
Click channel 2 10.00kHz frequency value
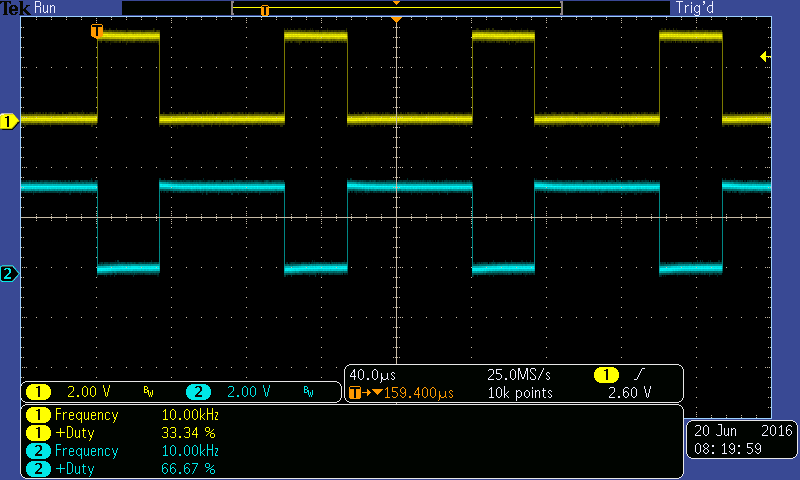click(x=190, y=451)
